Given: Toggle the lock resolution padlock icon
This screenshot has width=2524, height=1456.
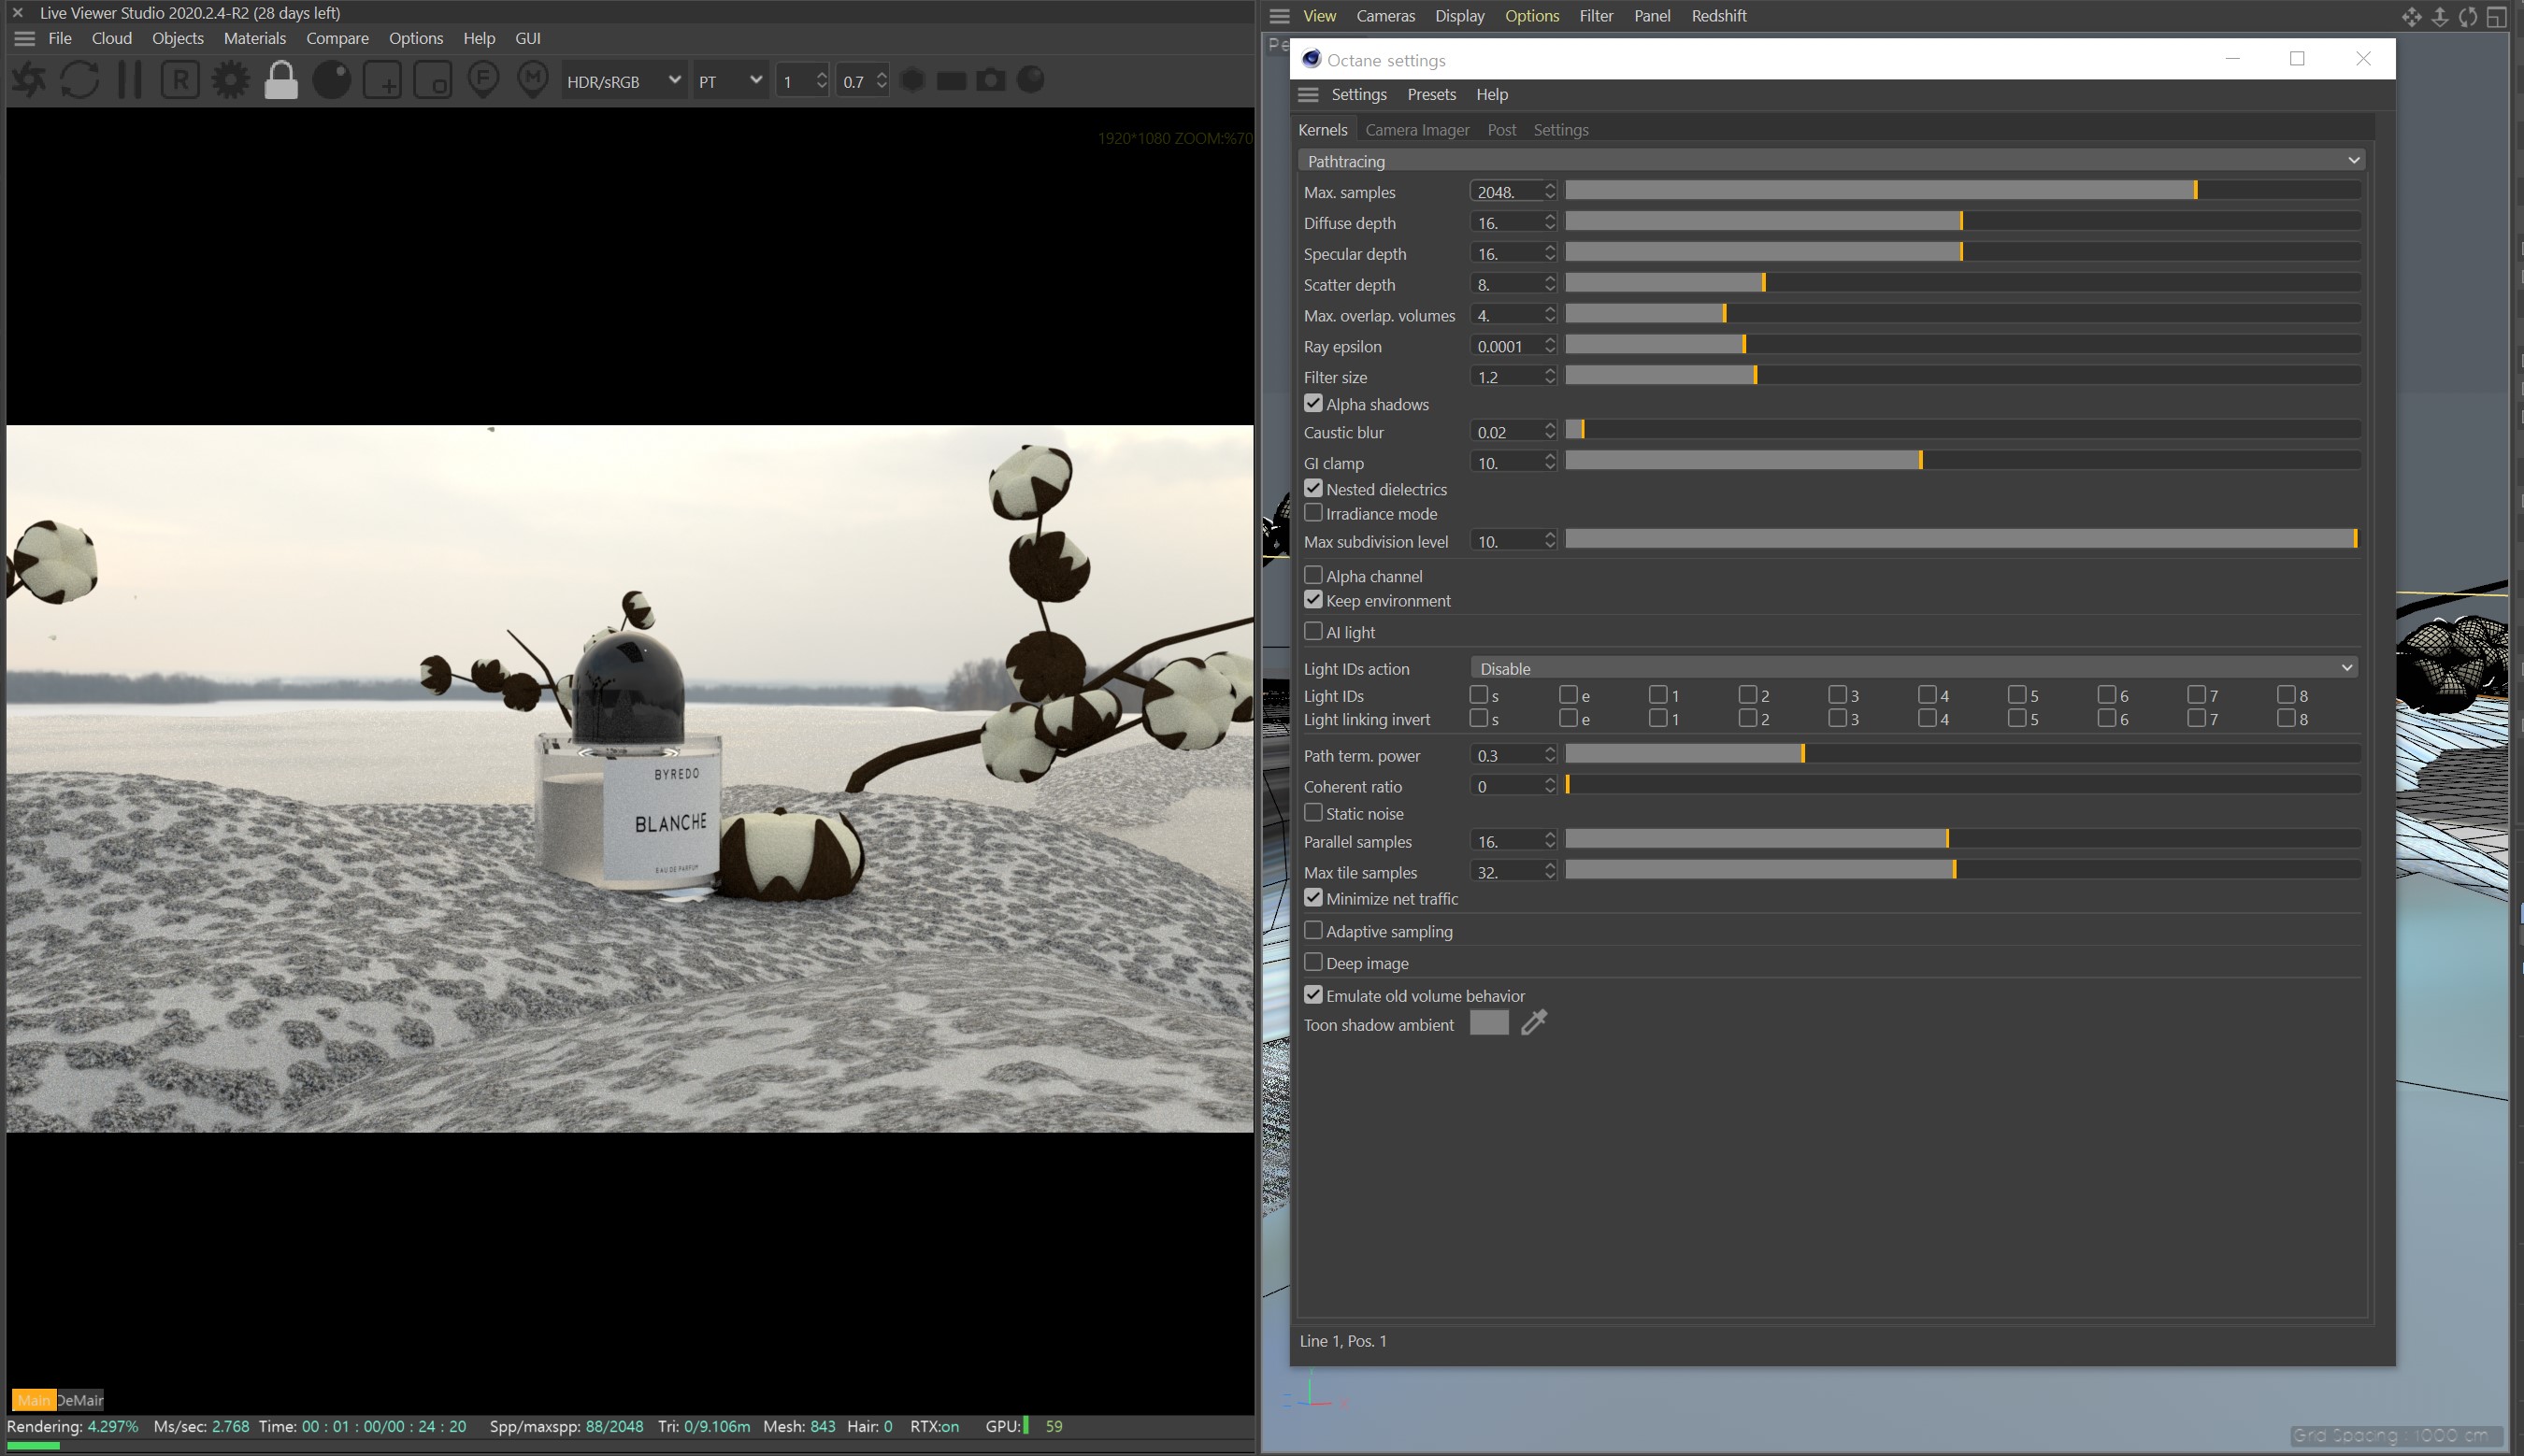Looking at the screenshot, I should (281, 80).
